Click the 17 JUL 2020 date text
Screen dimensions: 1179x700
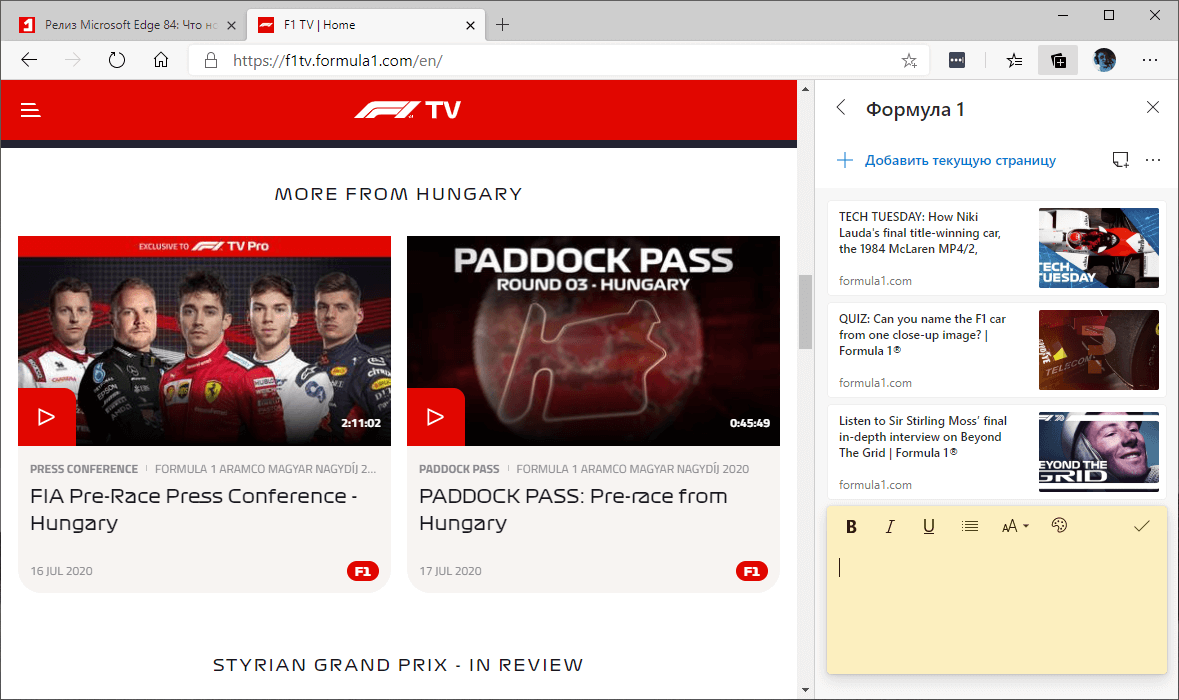[x=450, y=571]
